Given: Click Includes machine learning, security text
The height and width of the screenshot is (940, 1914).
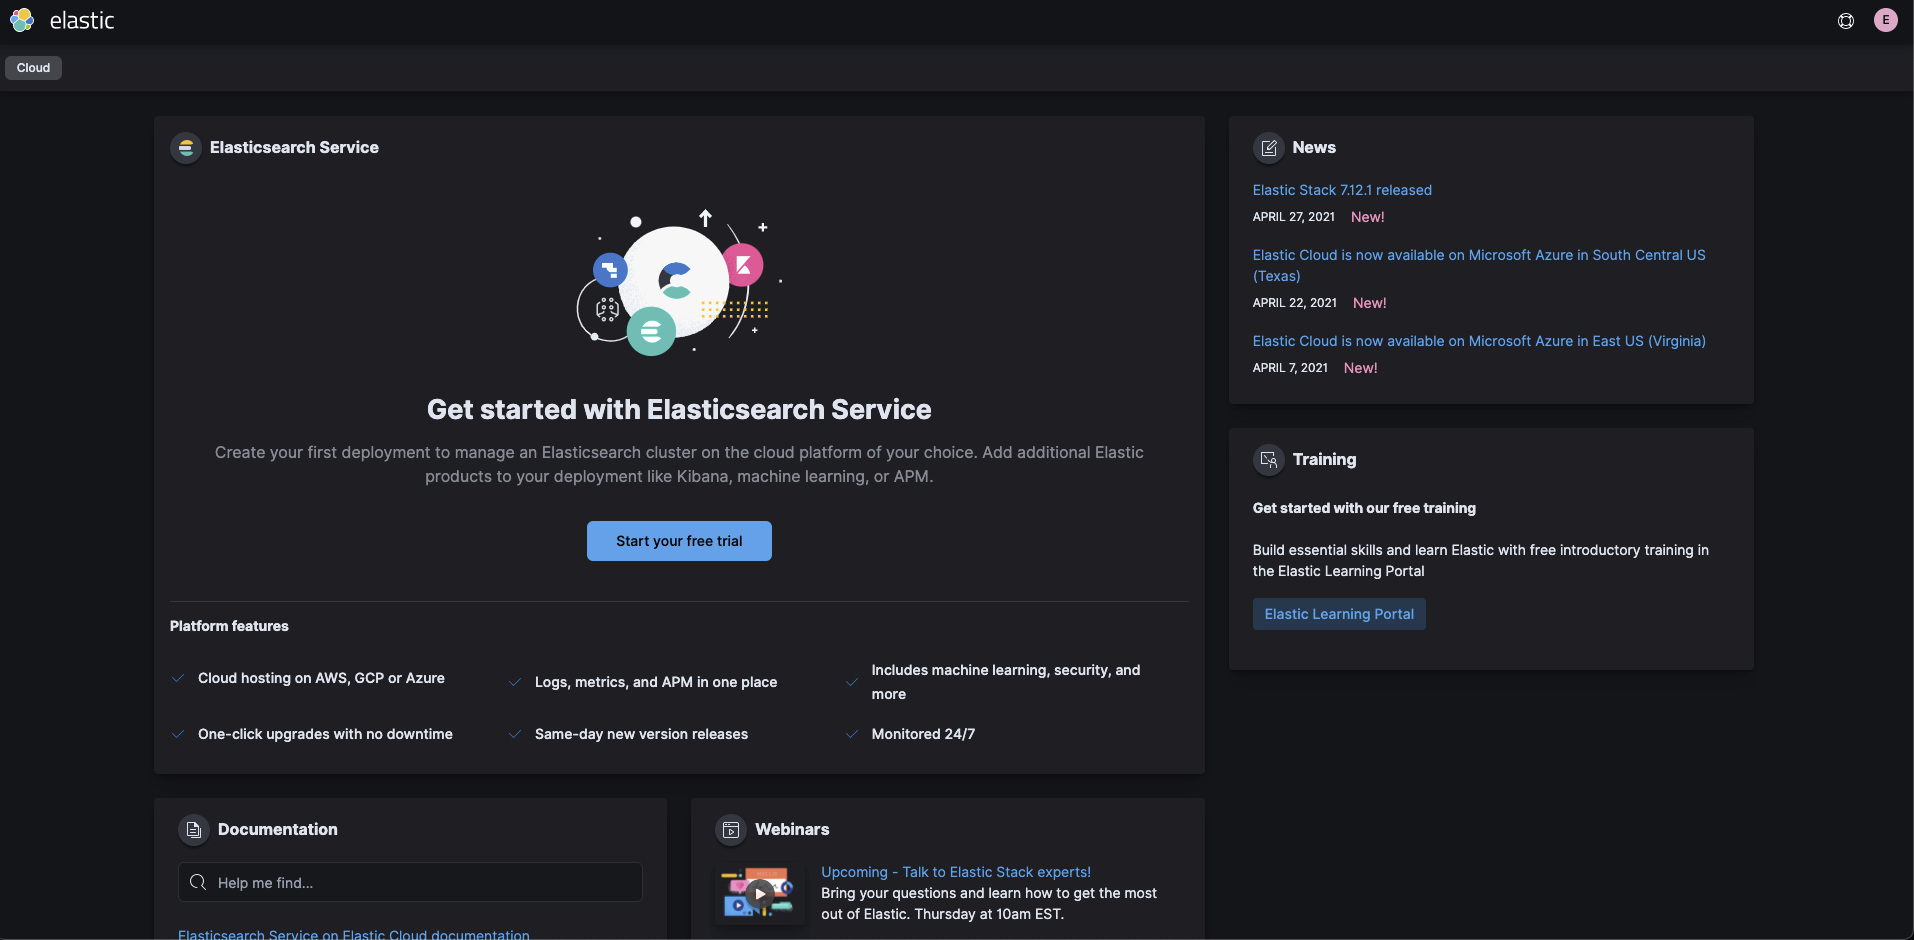Looking at the screenshot, I should click(1006, 682).
